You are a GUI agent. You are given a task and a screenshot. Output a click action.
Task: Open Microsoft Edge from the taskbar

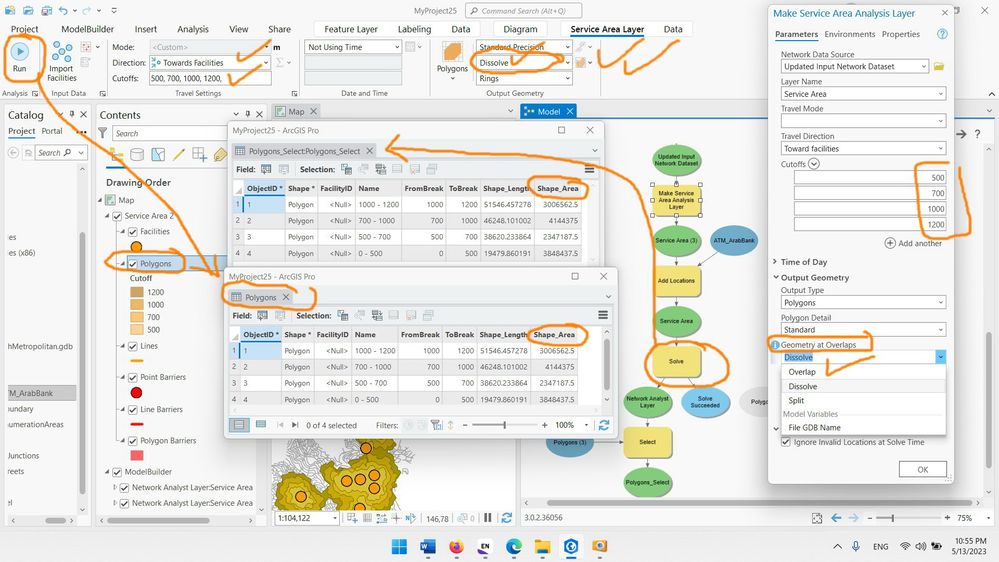click(514, 547)
